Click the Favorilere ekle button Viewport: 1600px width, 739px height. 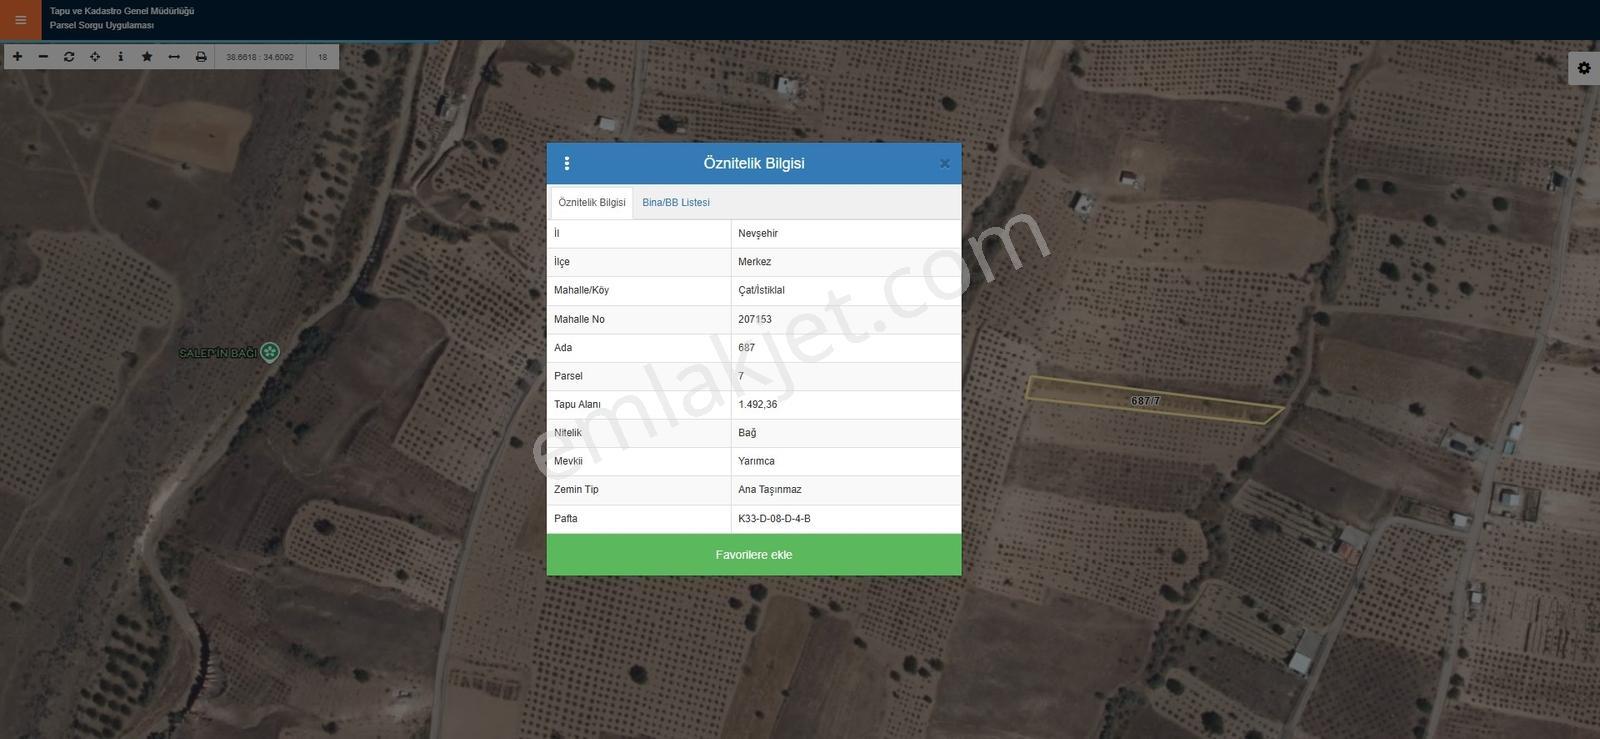[x=754, y=555]
